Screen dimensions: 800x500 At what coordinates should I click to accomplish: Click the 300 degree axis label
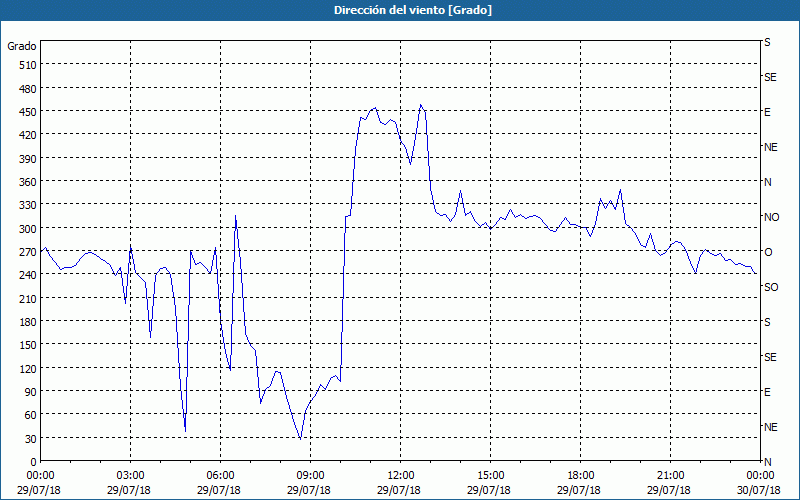click(28, 229)
